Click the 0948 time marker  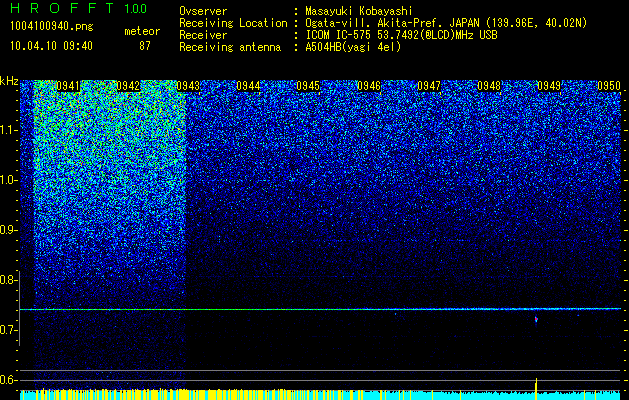pos(489,86)
